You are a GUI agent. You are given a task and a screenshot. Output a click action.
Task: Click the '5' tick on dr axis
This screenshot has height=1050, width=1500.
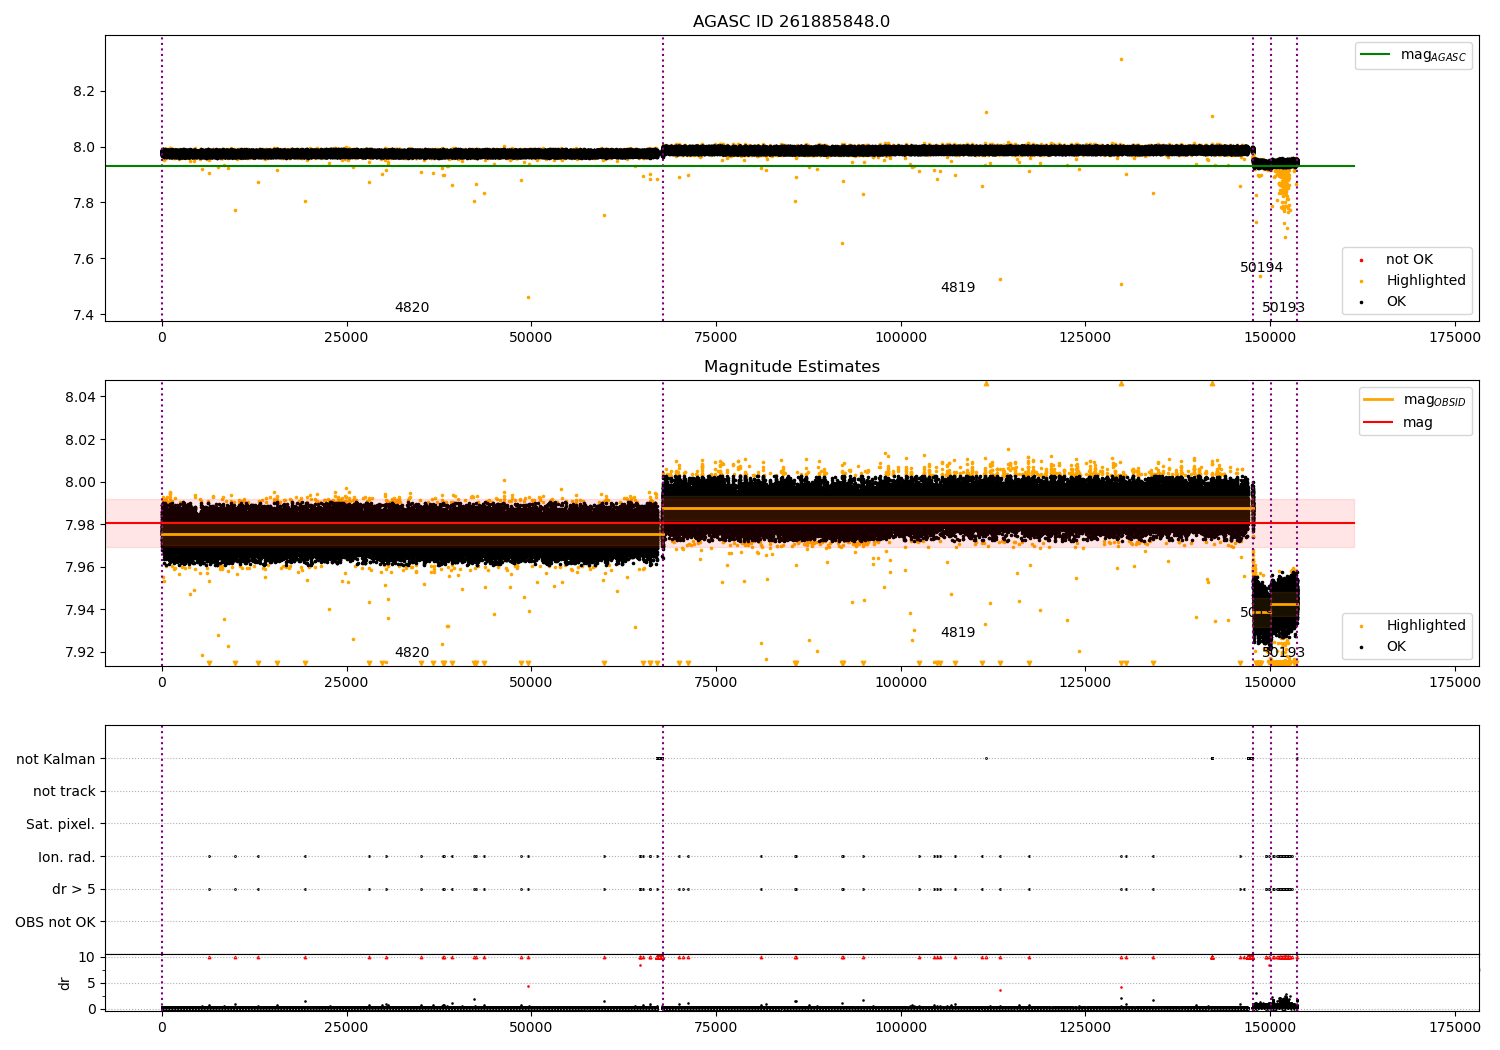click(x=91, y=983)
